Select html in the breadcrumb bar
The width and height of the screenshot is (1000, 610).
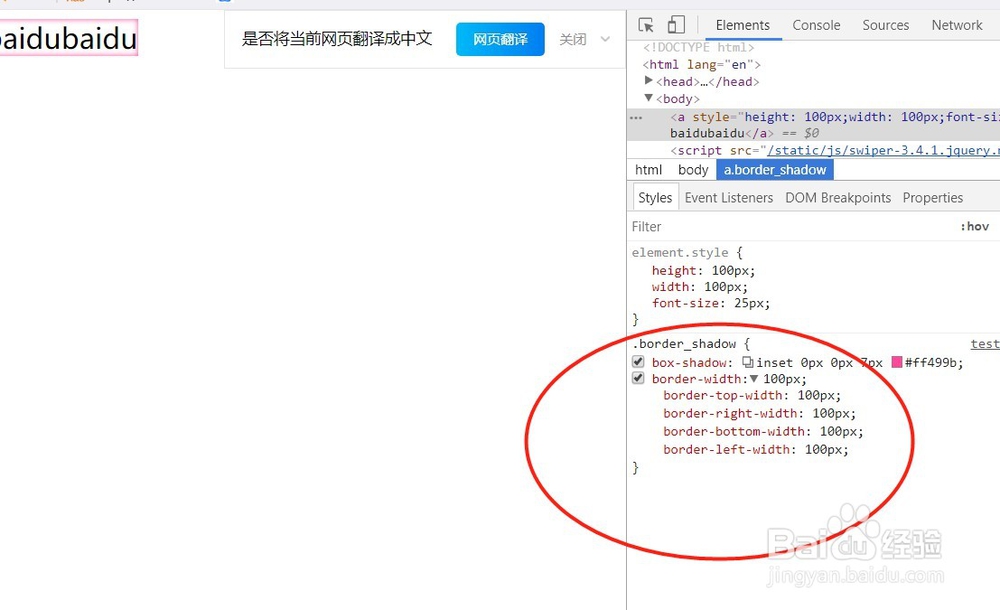coord(648,170)
